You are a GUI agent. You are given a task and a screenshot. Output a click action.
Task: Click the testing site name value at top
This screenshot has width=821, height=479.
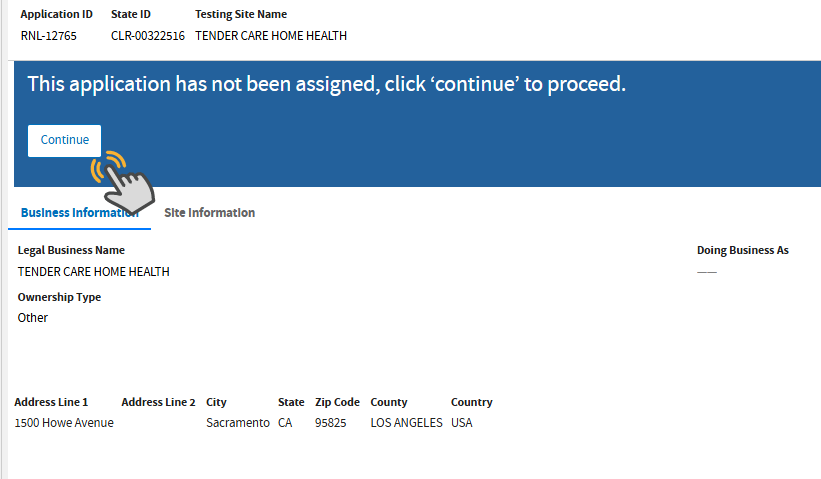(271, 36)
